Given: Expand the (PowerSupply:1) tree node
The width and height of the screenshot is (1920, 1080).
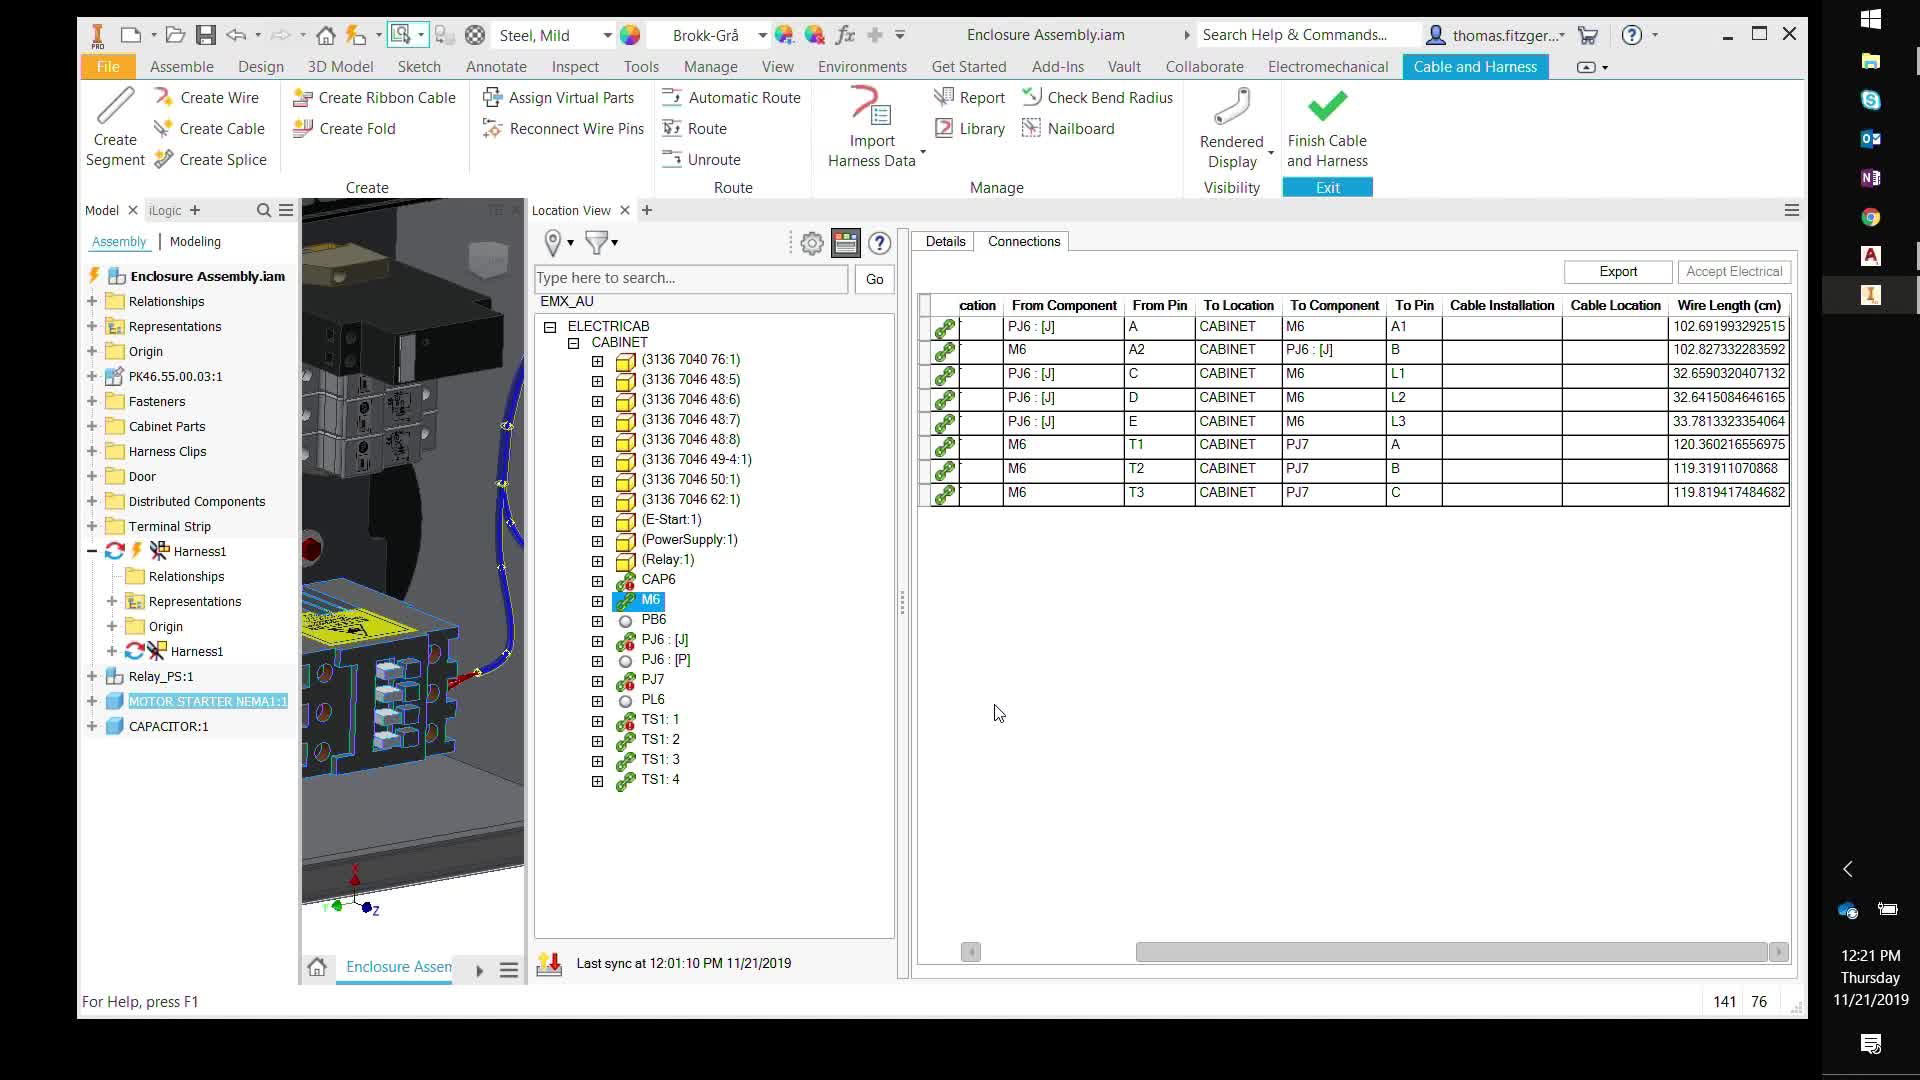Looking at the screenshot, I should [x=597, y=541].
